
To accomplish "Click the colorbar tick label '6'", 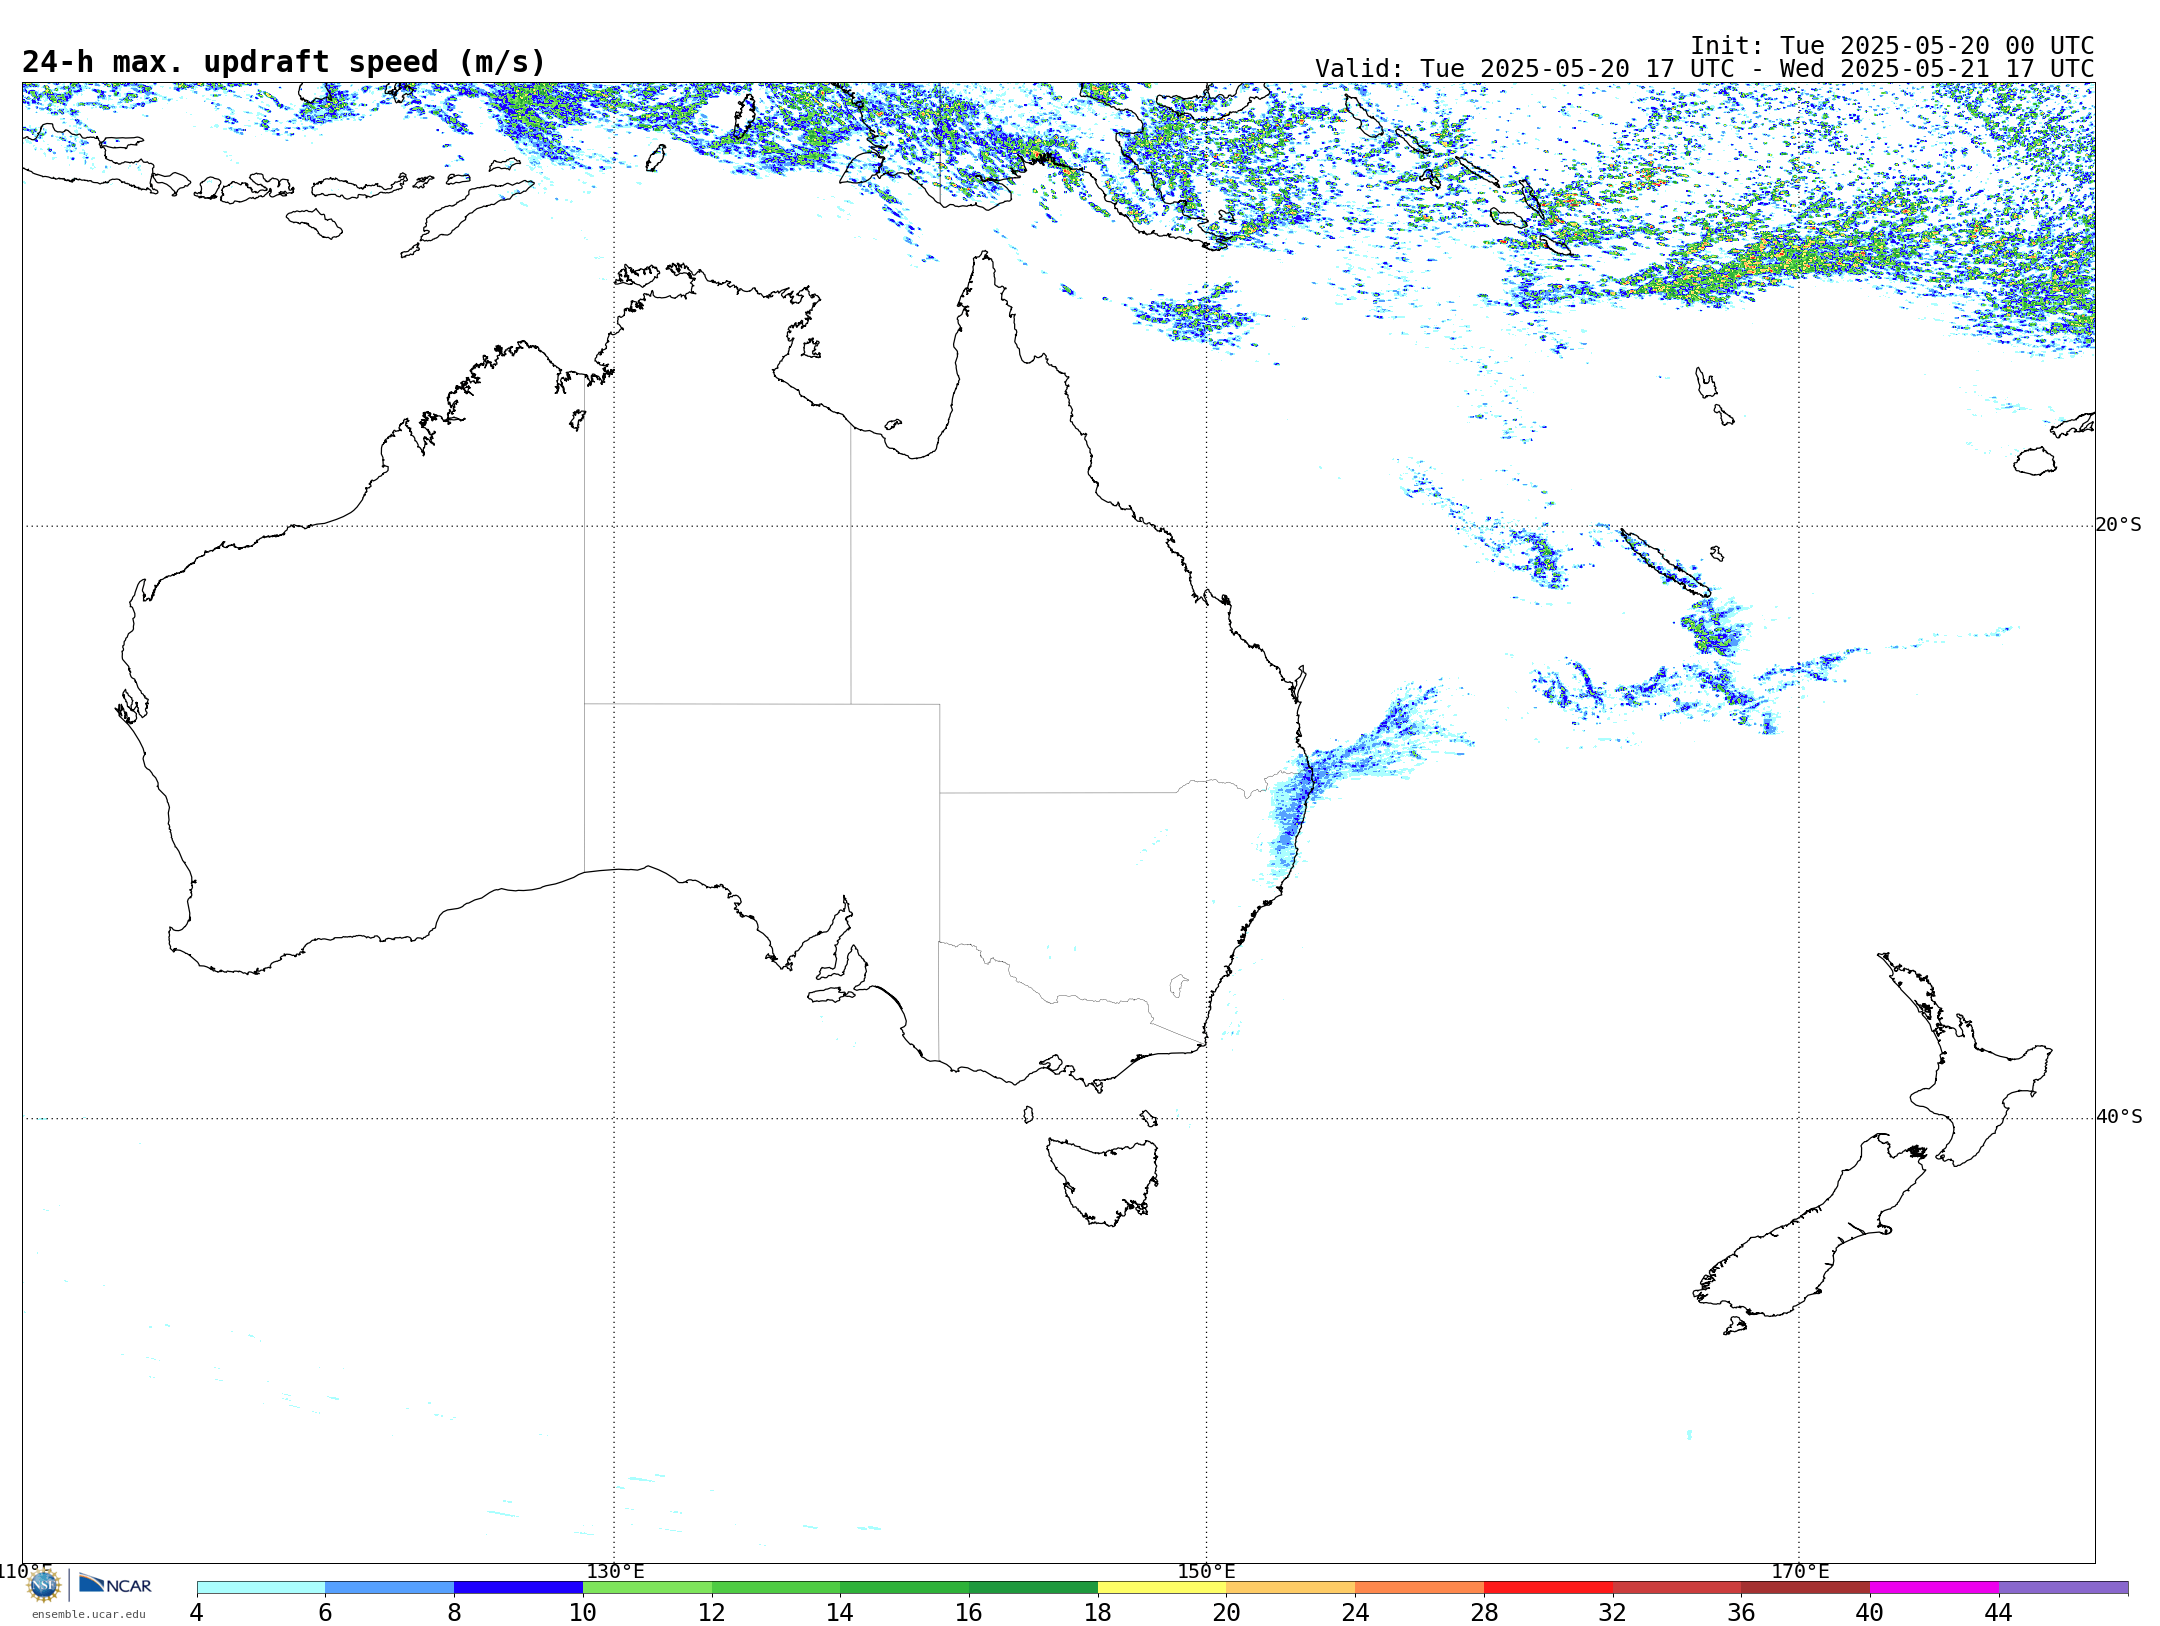I will click(325, 1612).
